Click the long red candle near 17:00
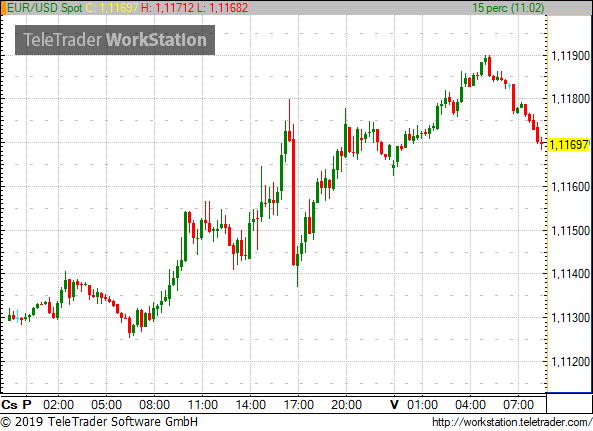The height and width of the screenshot is (431, 593). point(293,202)
